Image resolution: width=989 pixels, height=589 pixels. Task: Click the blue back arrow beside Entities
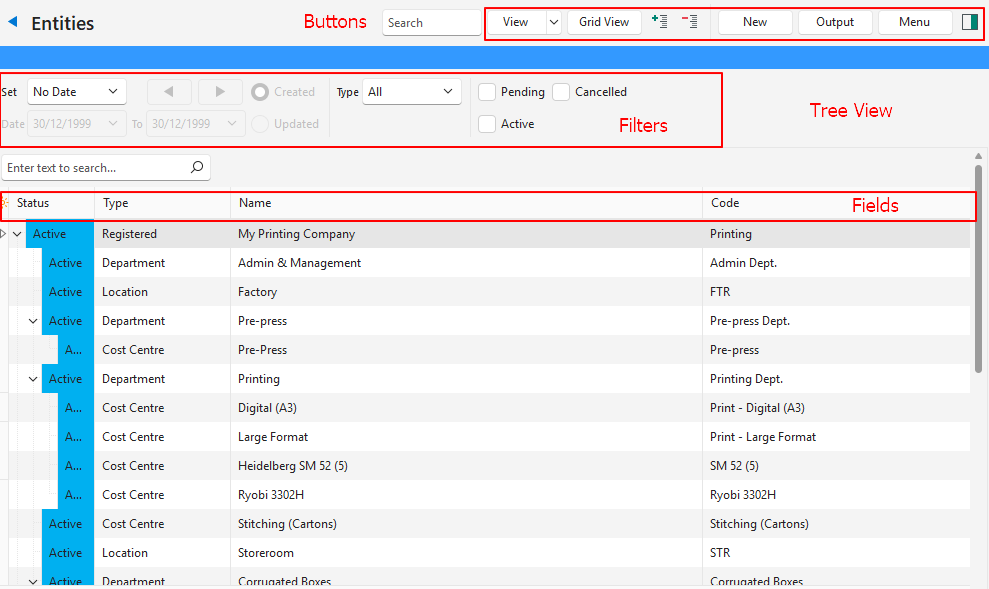click(13, 23)
